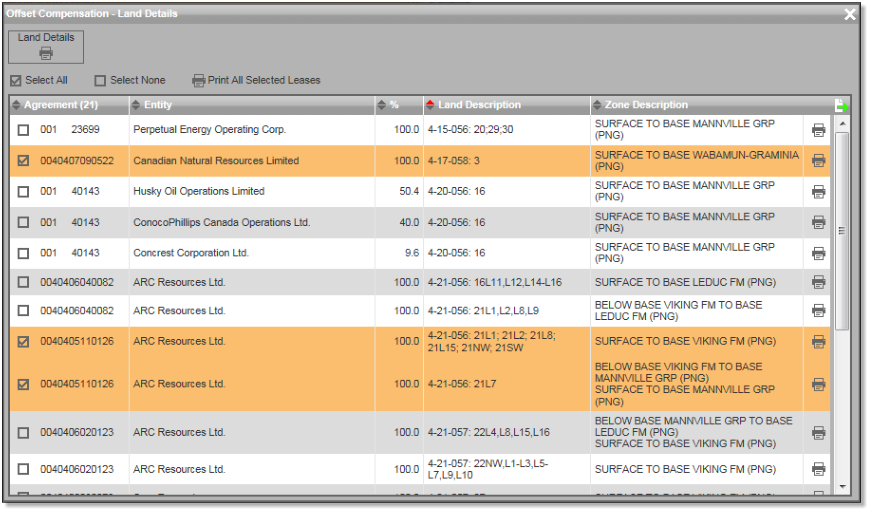
Task: Click Print All Selected Leases
Action: pos(257,81)
